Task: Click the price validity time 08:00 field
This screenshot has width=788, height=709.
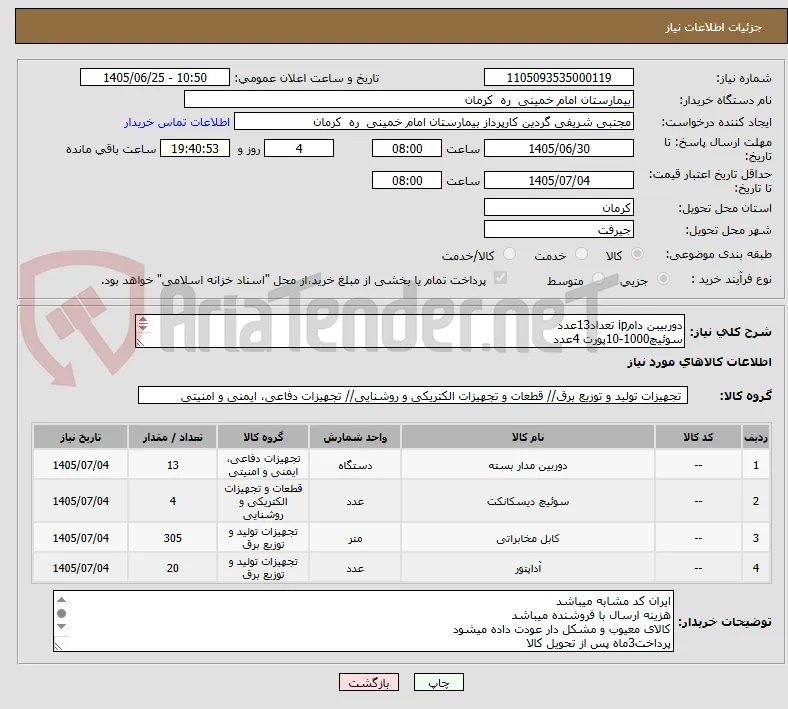Action: tap(407, 180)
